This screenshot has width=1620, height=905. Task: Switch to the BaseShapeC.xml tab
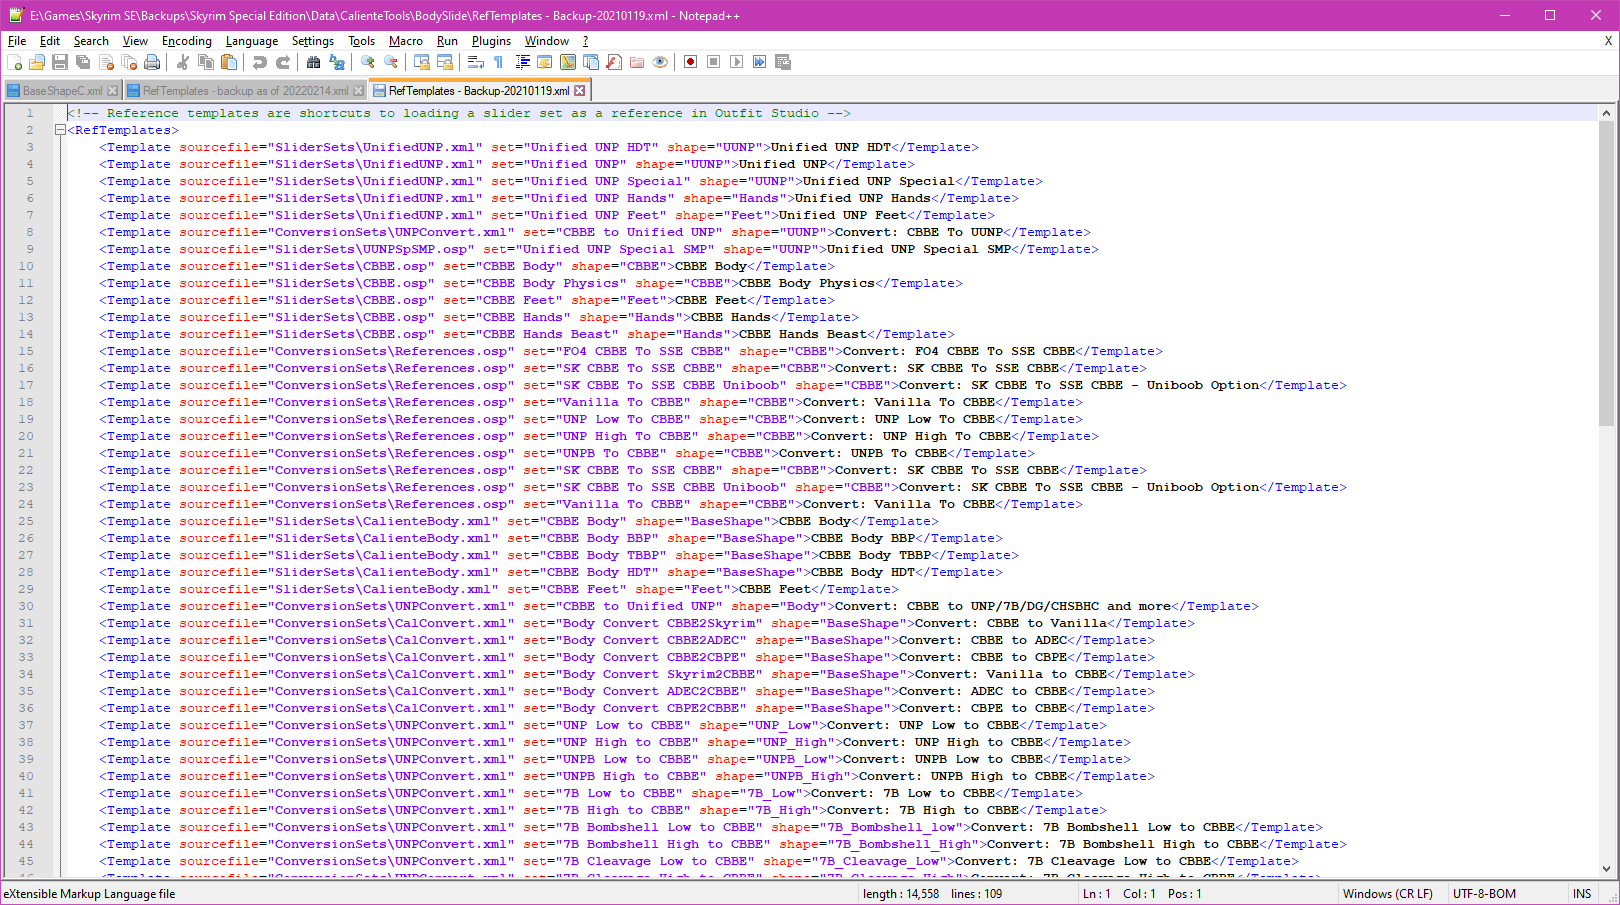62,91
